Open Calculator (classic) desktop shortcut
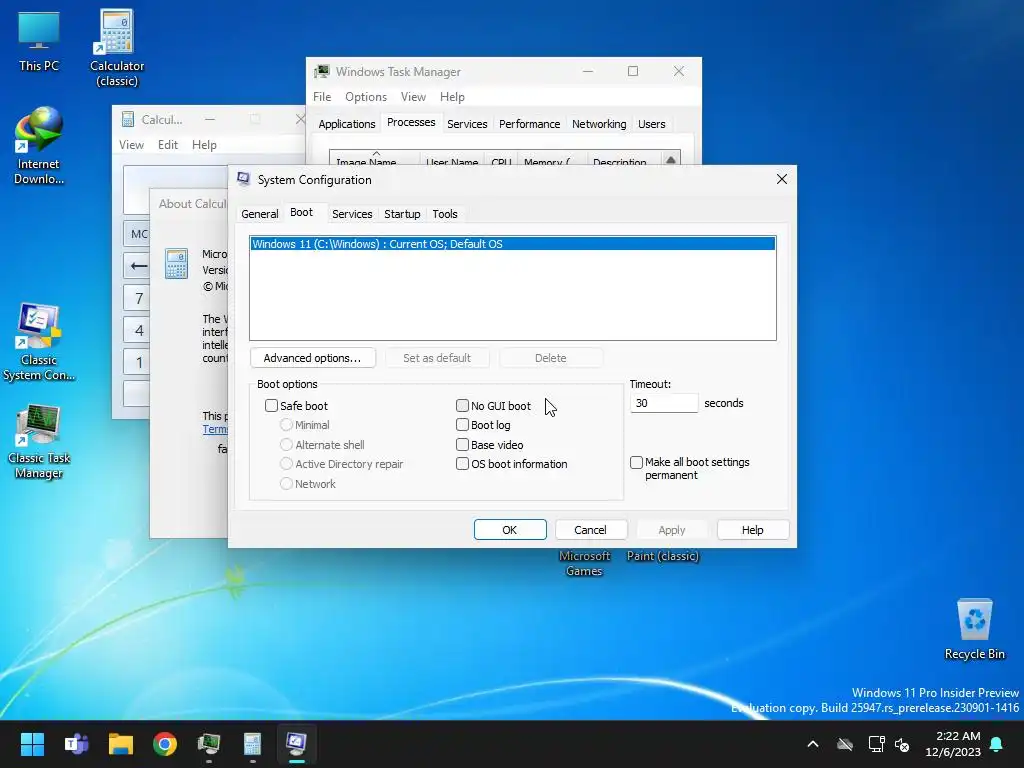Viewport: 1024px width, 768px height. tap(117, 47)
